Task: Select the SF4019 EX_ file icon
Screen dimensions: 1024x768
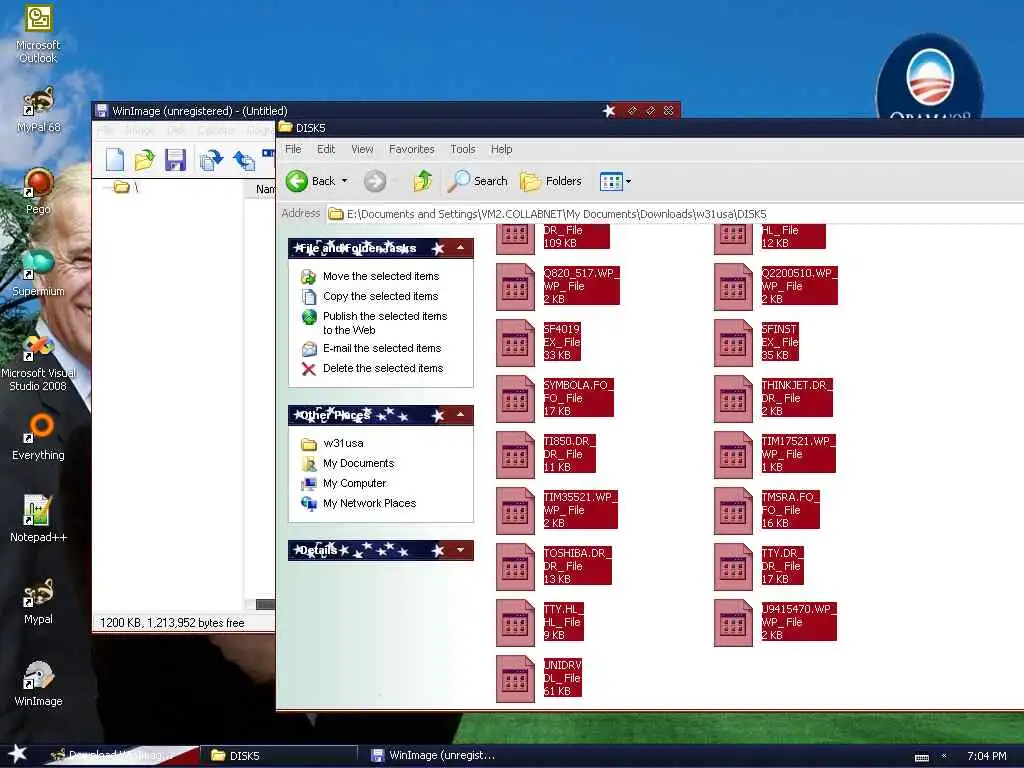Action: point(515,343)
